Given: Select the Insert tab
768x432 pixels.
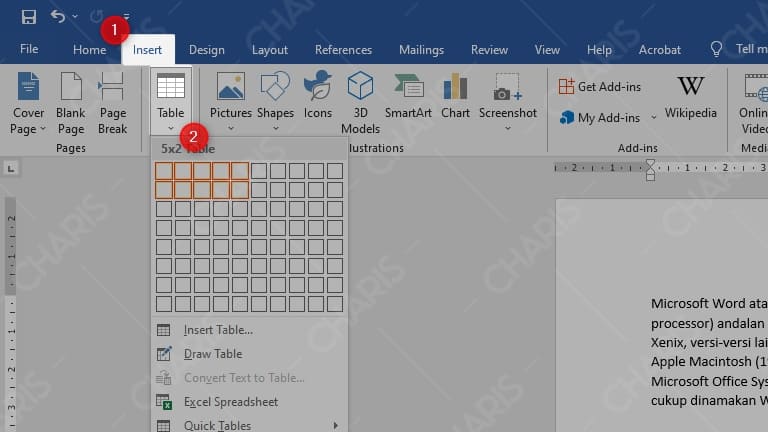Looking at the screenshot, I should [147, 49].
